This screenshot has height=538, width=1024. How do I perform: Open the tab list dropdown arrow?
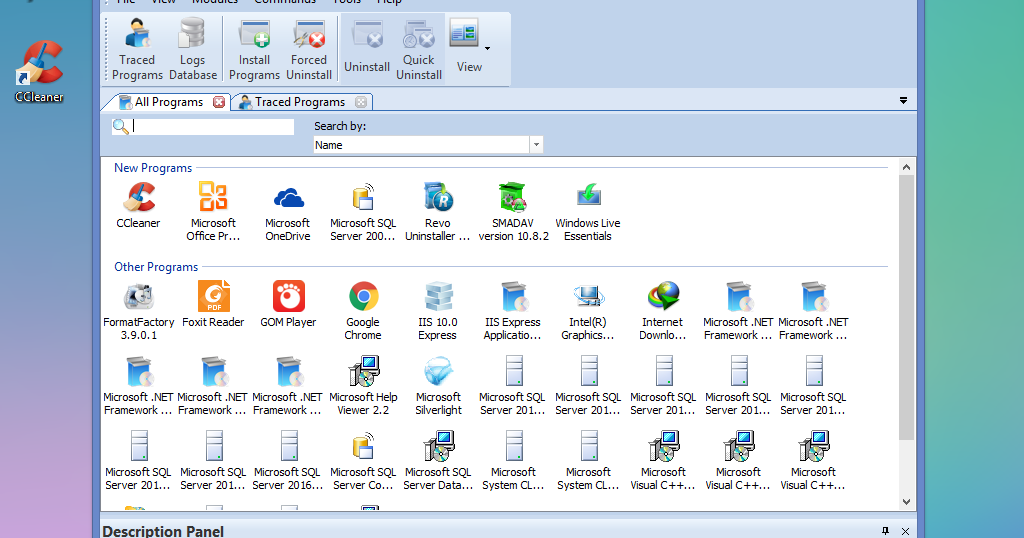tap(903, 101)
